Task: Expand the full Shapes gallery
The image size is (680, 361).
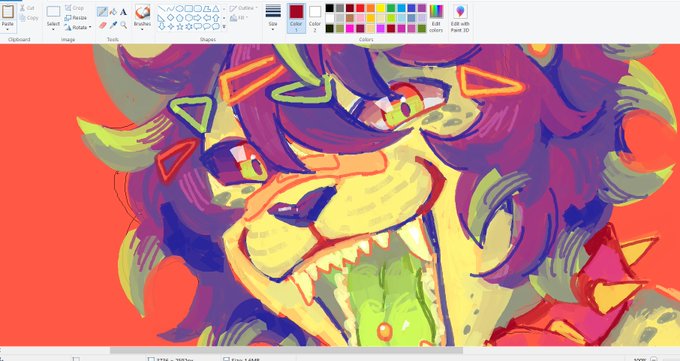Action: (x=224, y=27)
